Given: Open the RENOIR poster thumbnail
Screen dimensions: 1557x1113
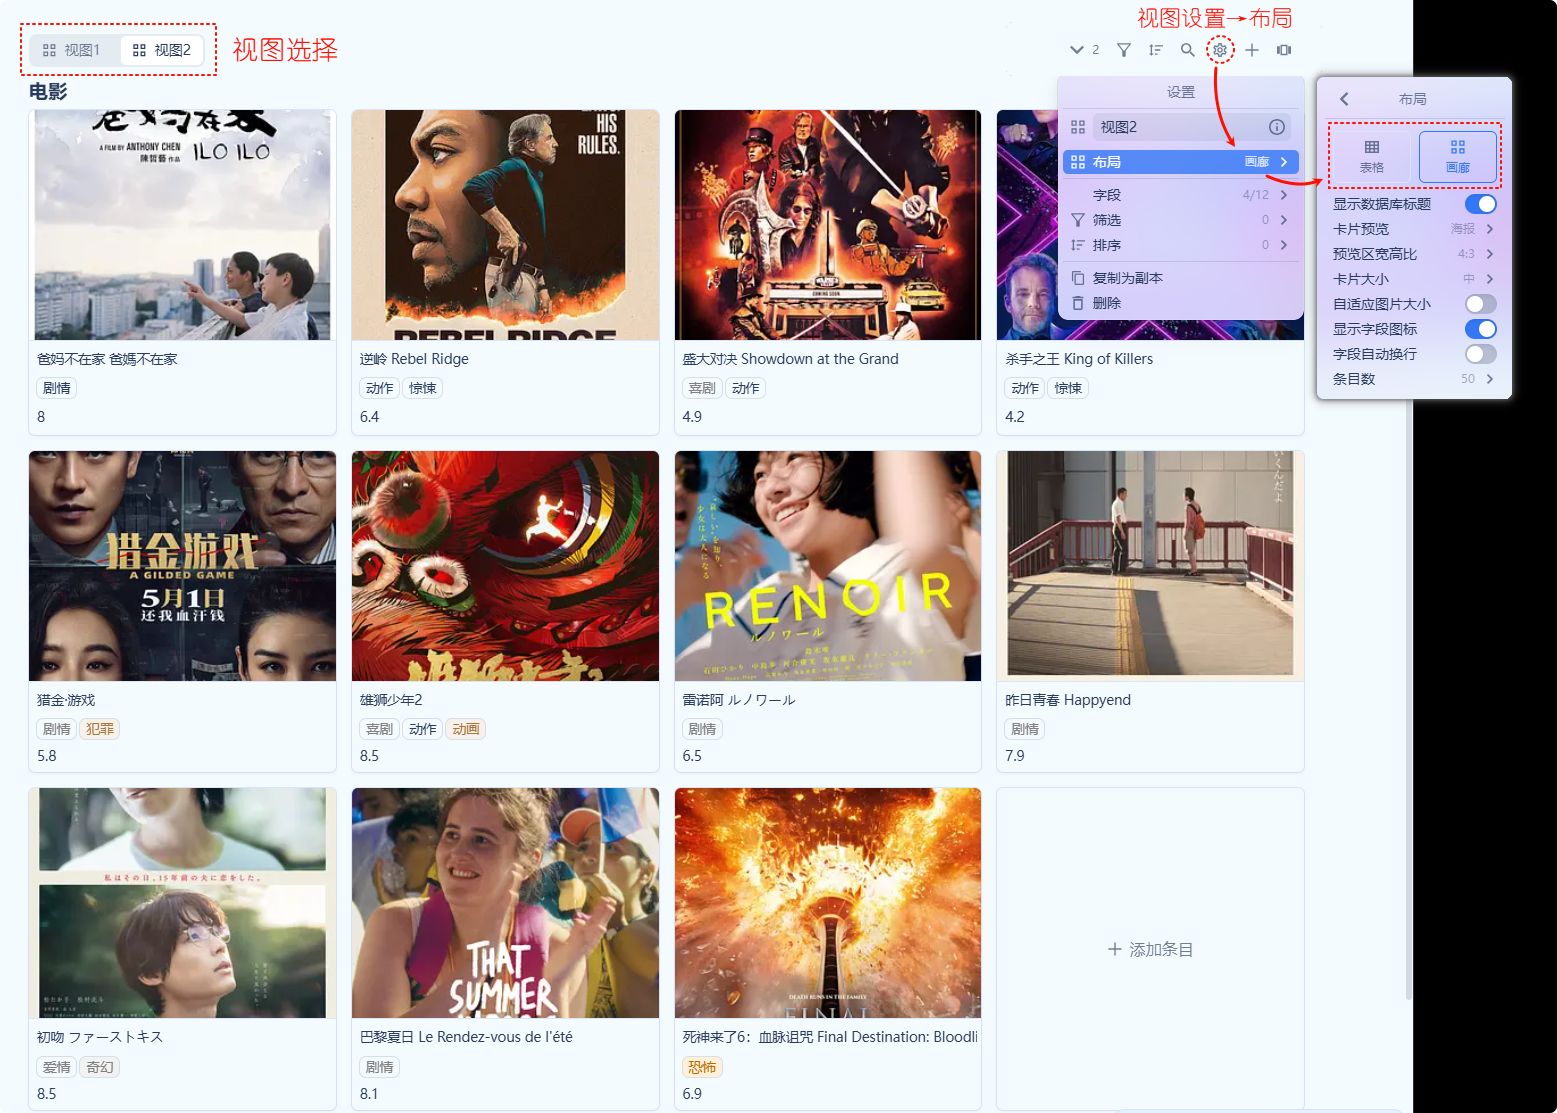Looking at the screenshot, I should pos(828,566).
